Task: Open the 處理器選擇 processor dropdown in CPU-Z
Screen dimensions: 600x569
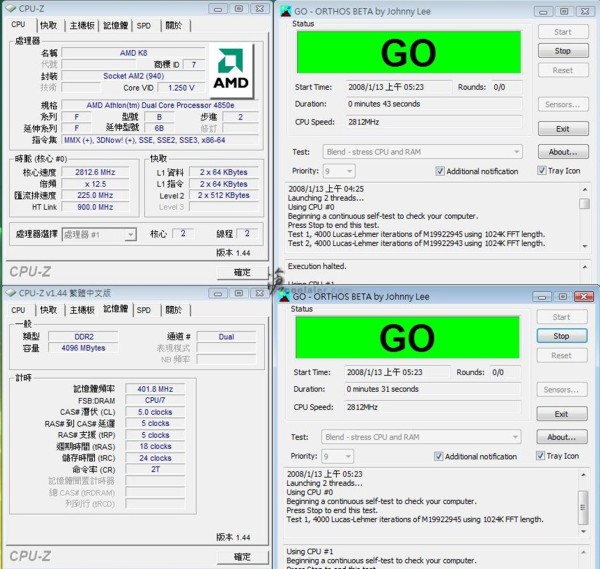Action: (x=99, y=234)
